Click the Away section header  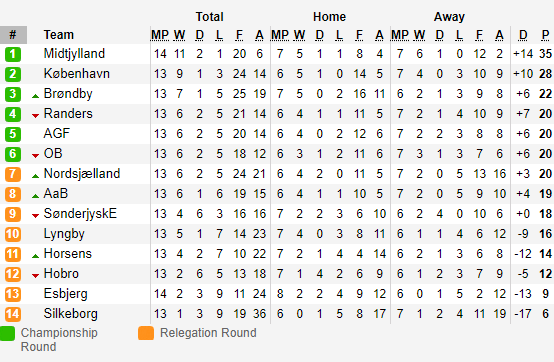[x=449, y=17]
